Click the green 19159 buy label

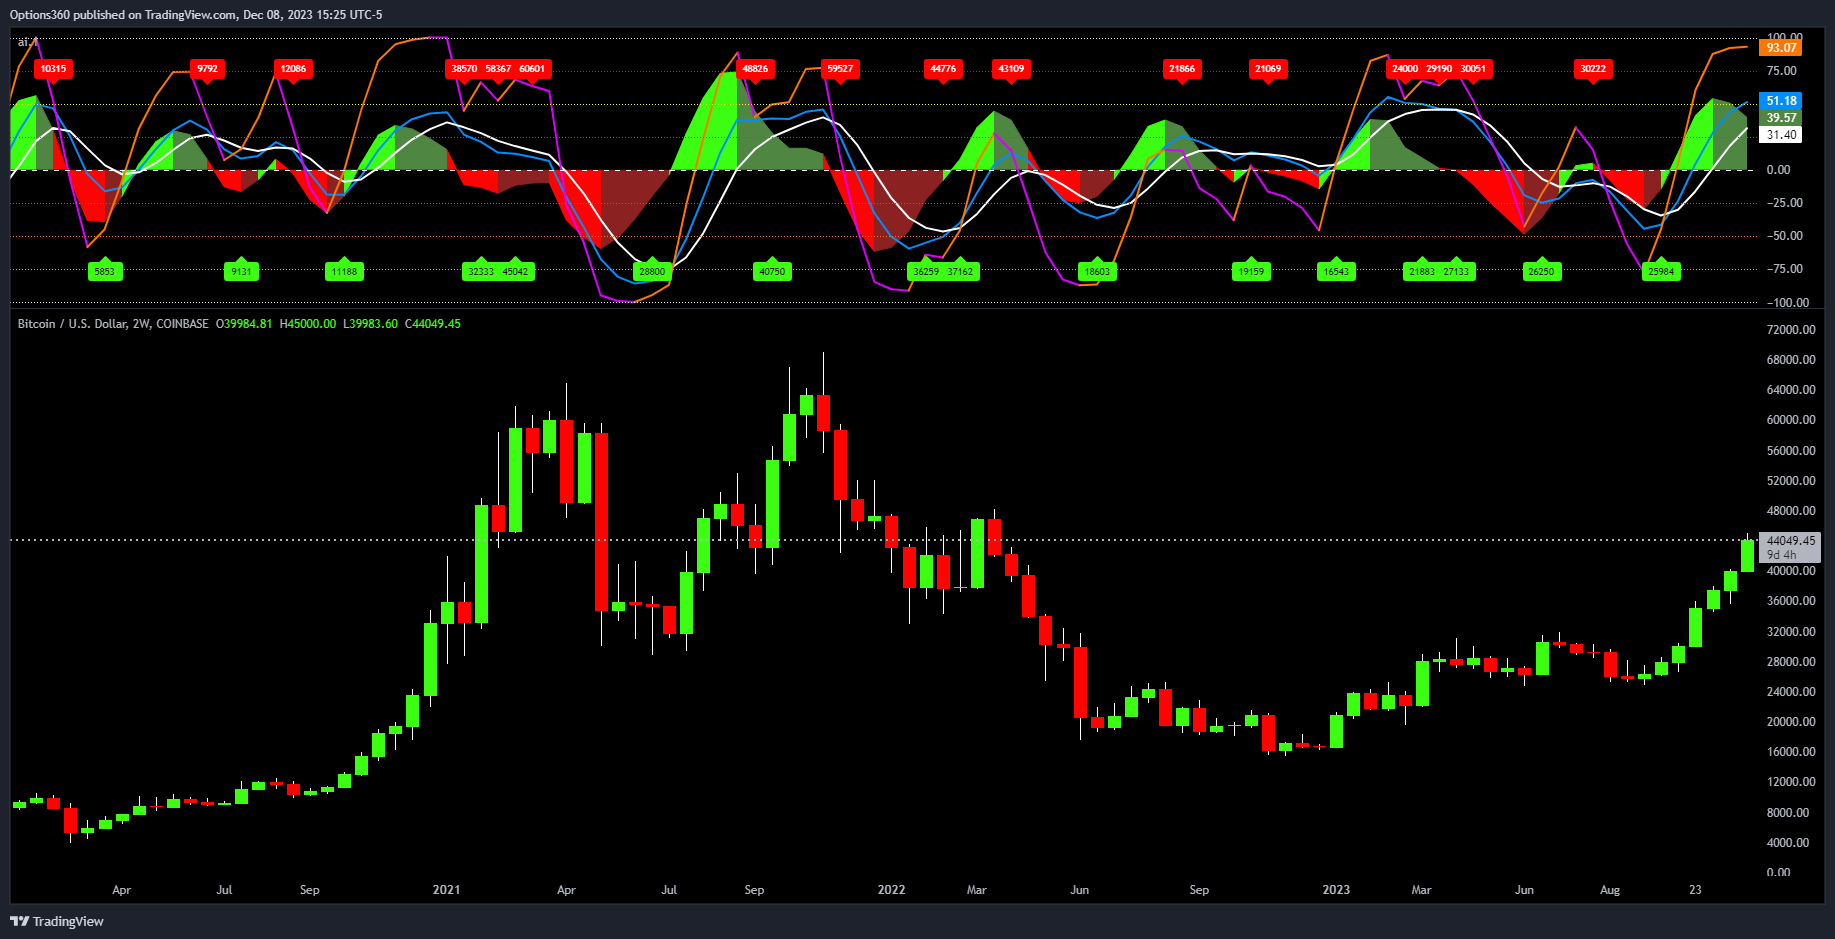pyautogui.click(x=1251, y=271)
